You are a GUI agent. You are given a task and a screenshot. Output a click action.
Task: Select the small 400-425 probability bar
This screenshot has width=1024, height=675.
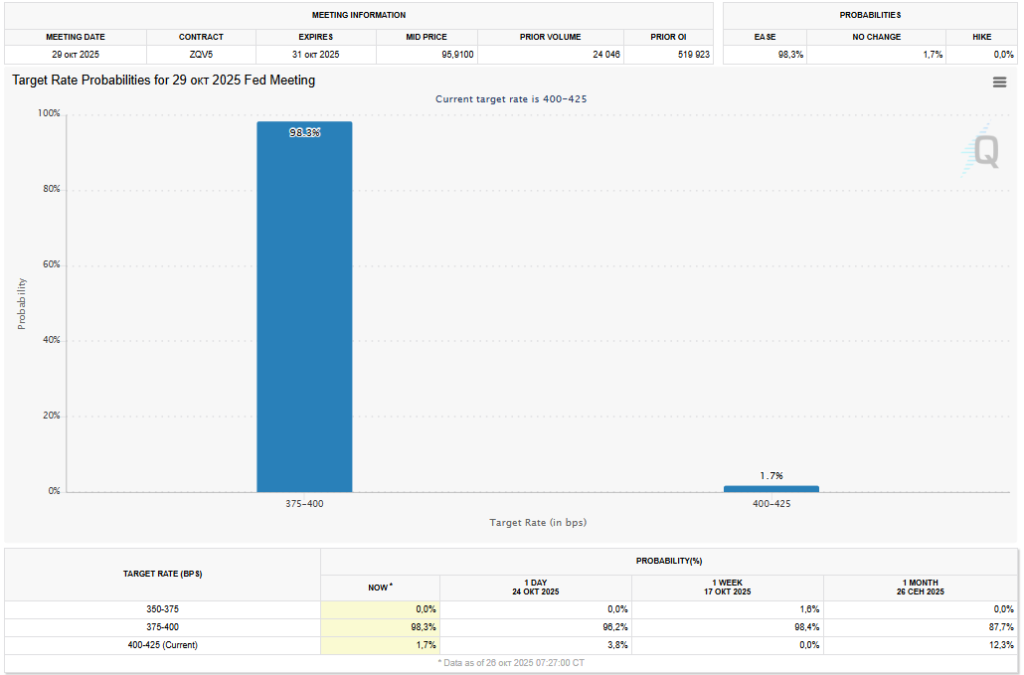coord(771,488)
